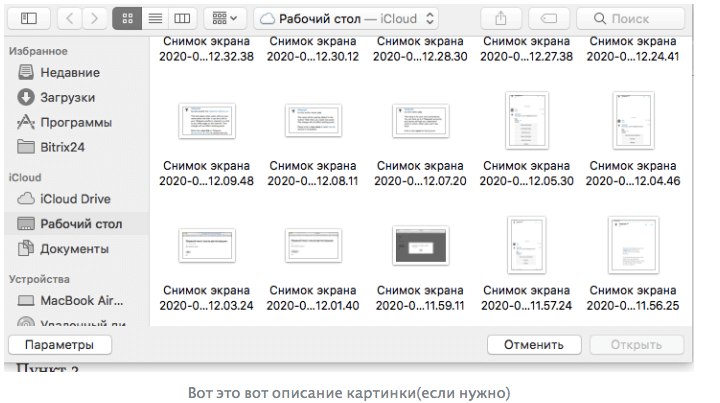Click the Документы documents icon
The height and width of the screenshot is (403, 720).
(x=26, y=248)
